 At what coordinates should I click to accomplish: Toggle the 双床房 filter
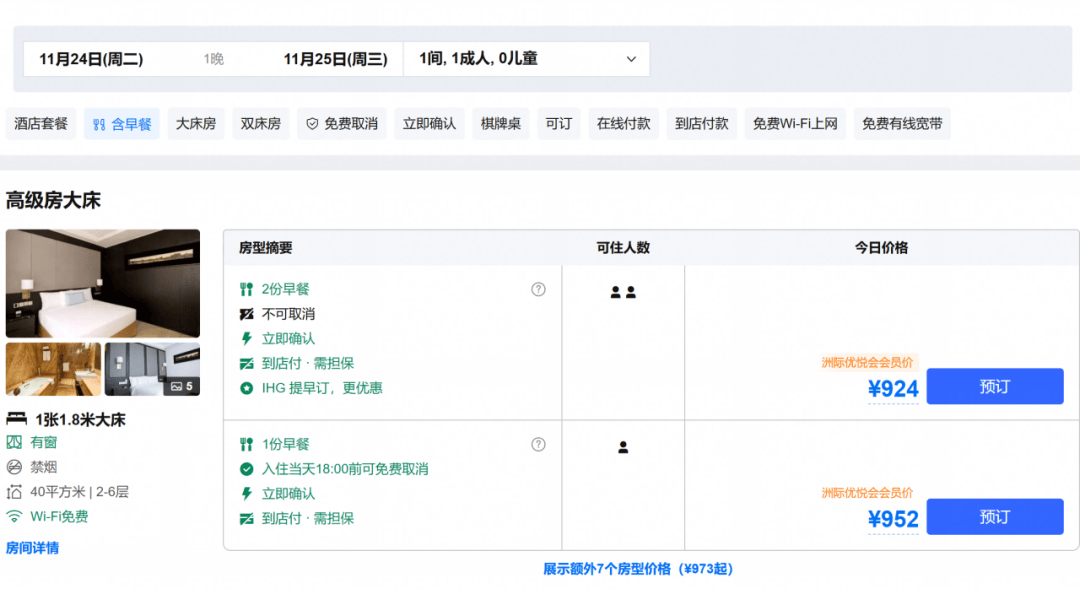260,124
